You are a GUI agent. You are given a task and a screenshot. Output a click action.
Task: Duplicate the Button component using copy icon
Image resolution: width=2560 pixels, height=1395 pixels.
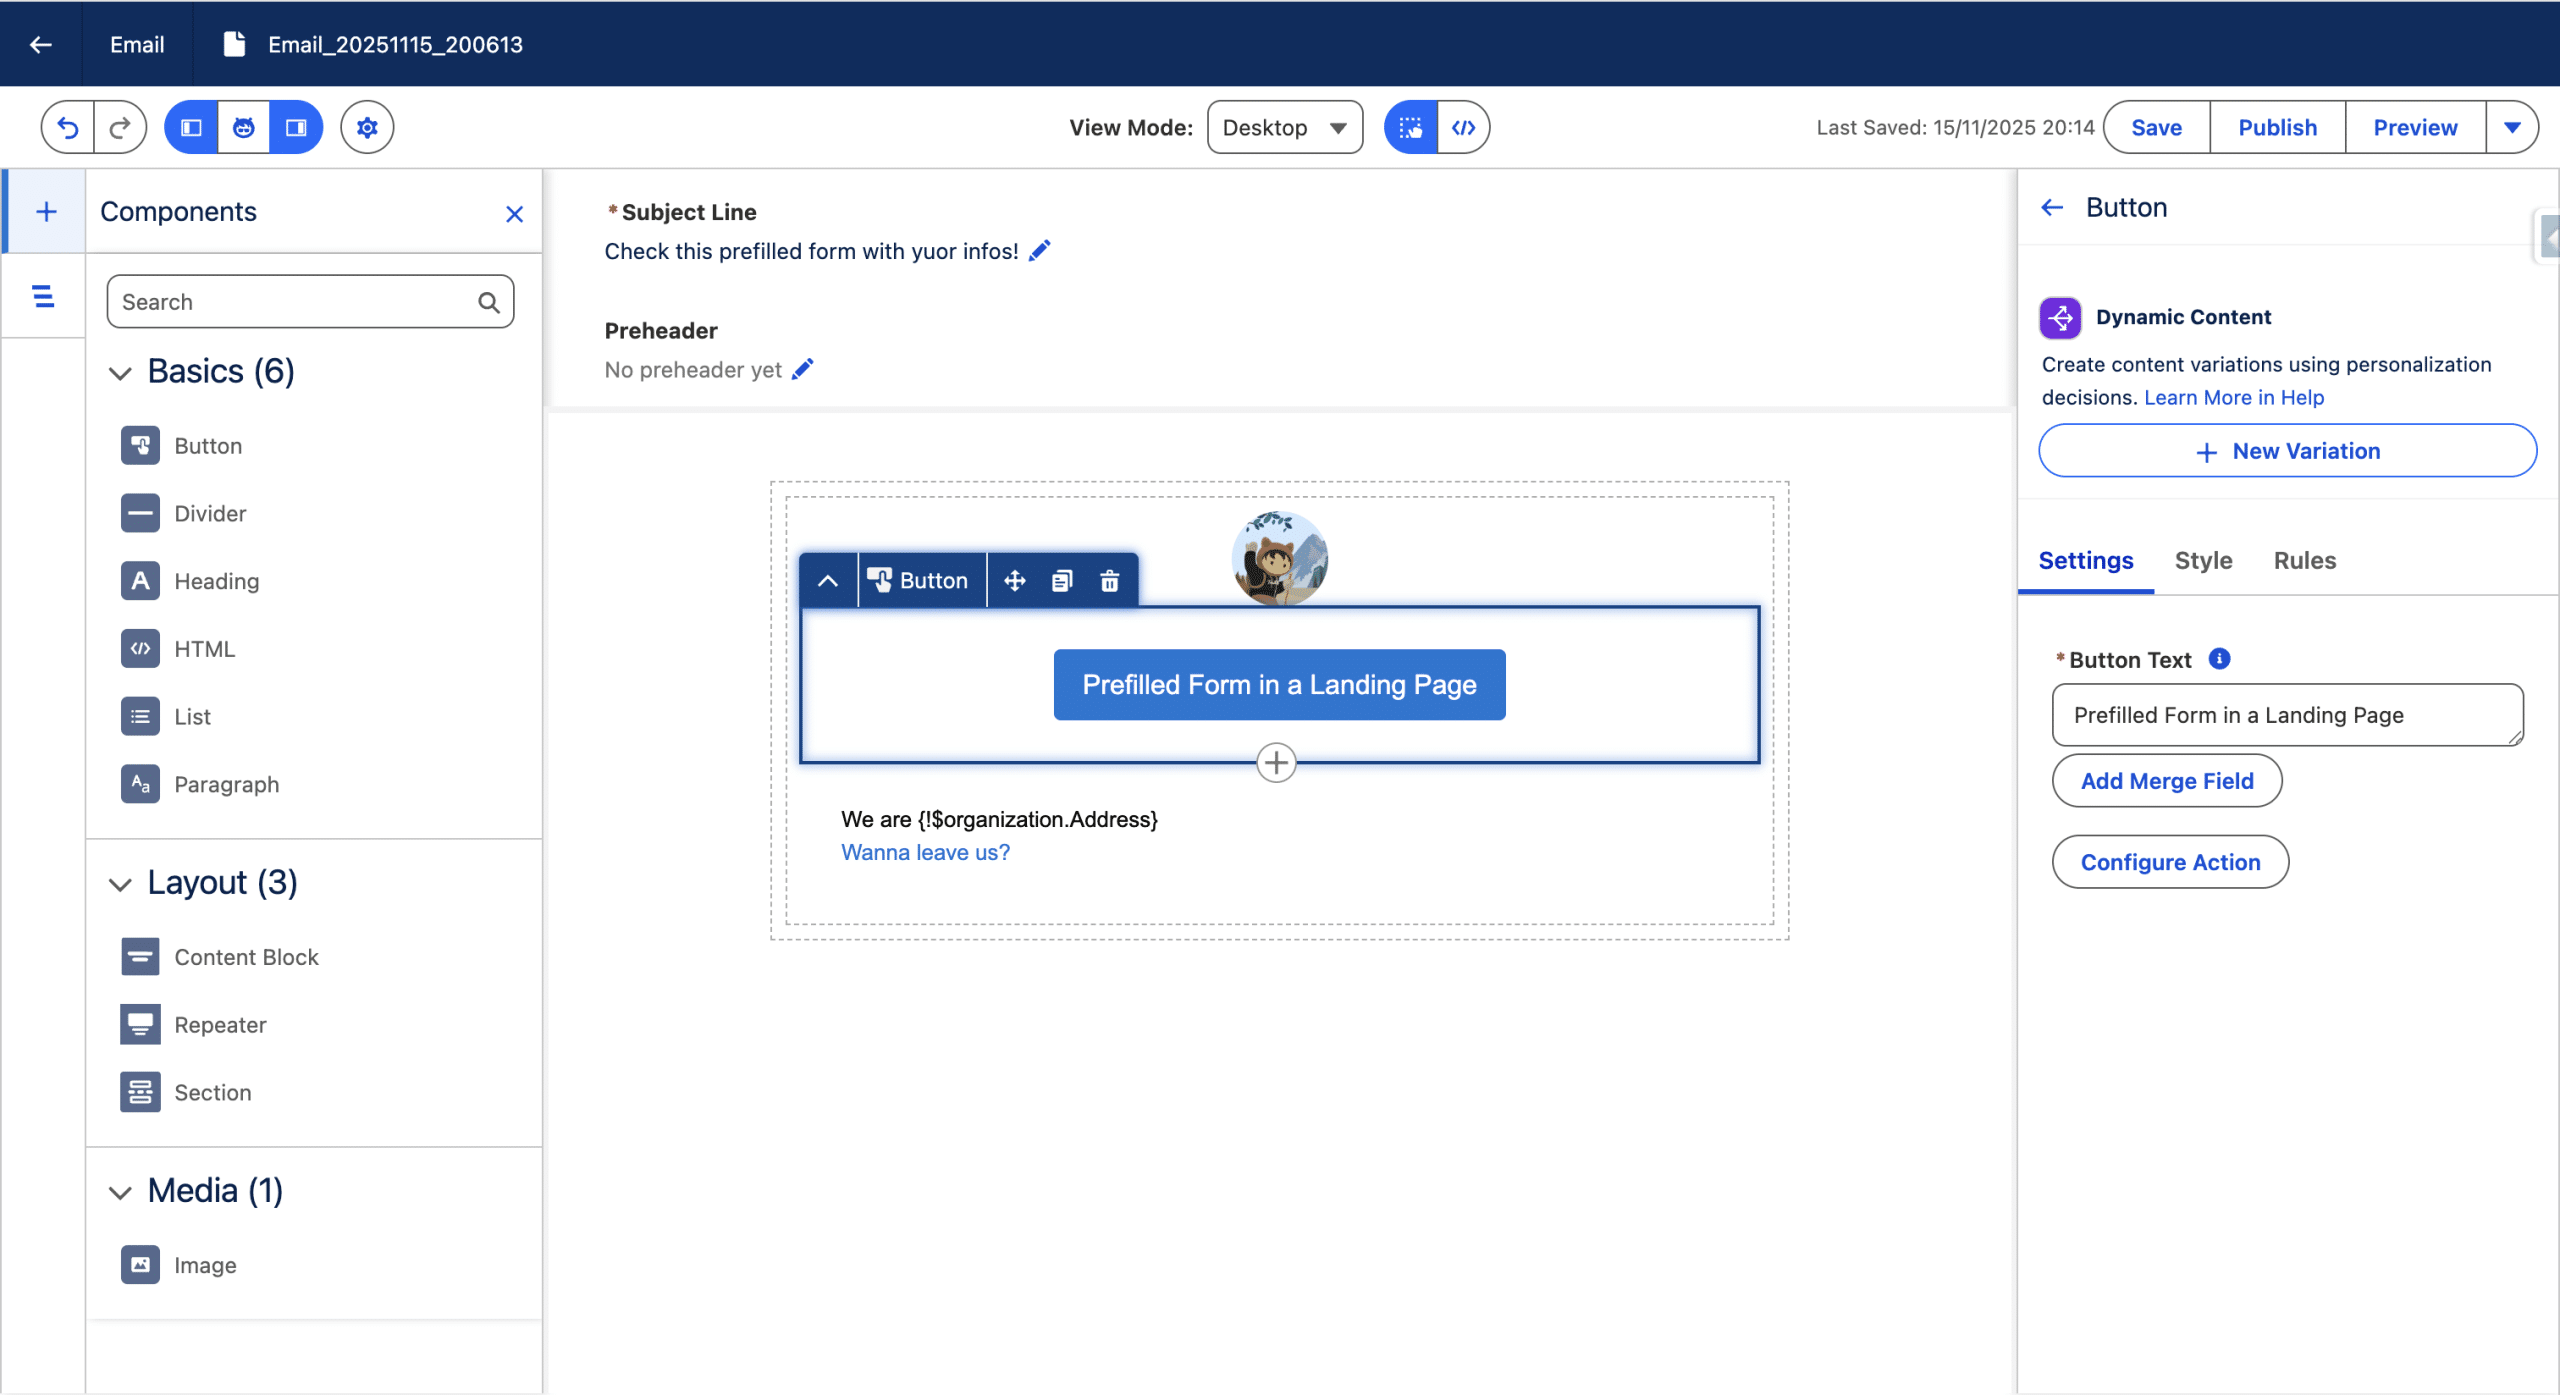point(1062,581)
